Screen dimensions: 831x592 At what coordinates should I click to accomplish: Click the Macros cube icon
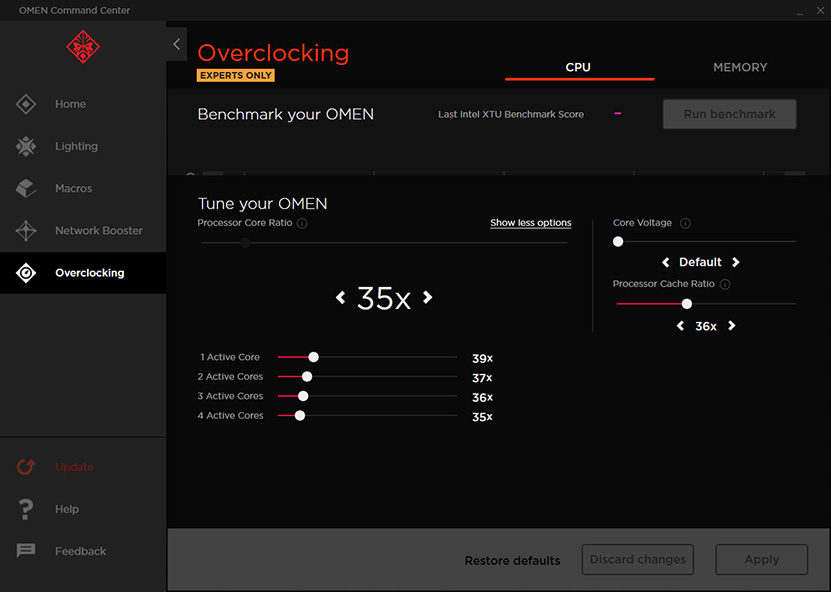[26, 188]
